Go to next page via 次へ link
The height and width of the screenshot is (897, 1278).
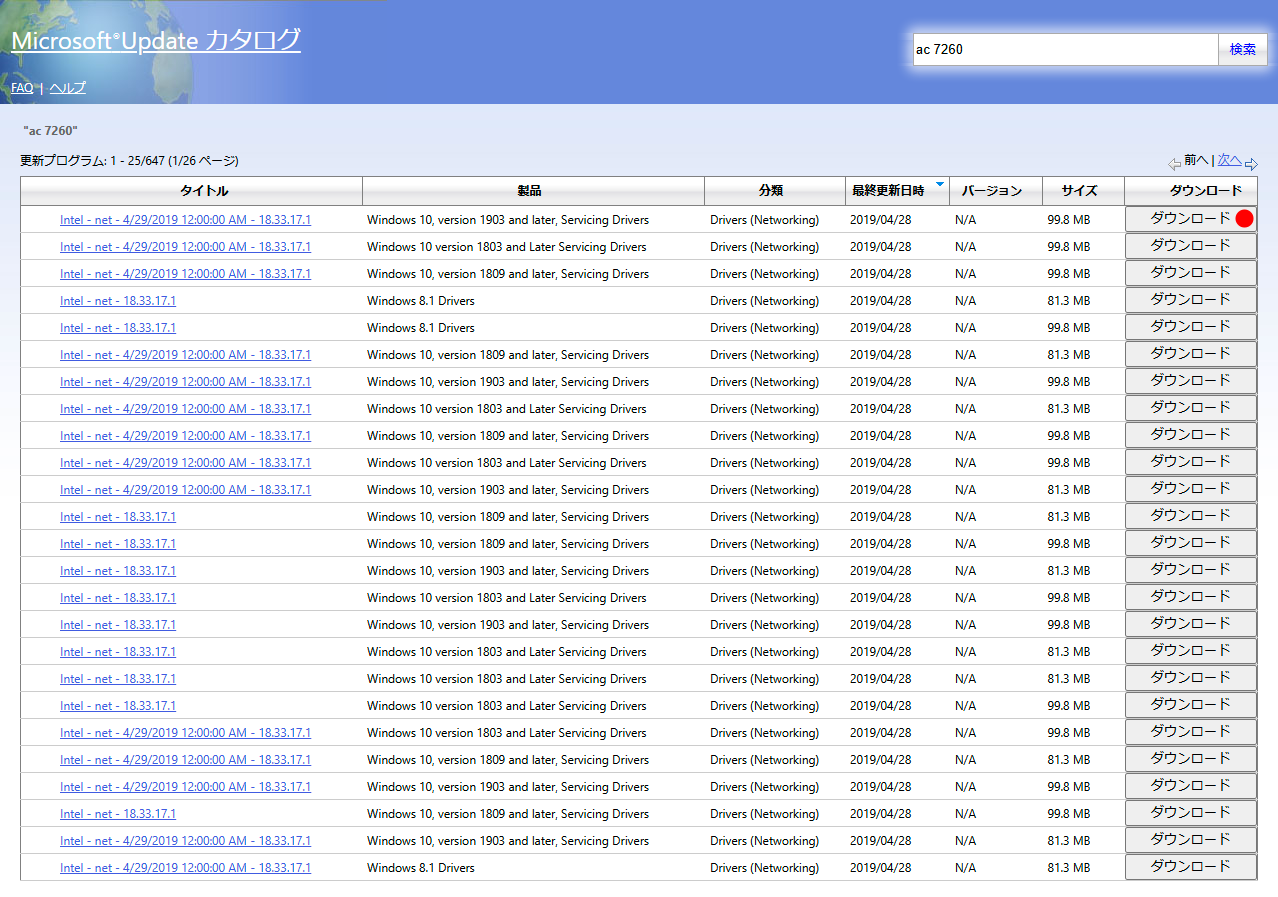click(x=1229, y=160)
